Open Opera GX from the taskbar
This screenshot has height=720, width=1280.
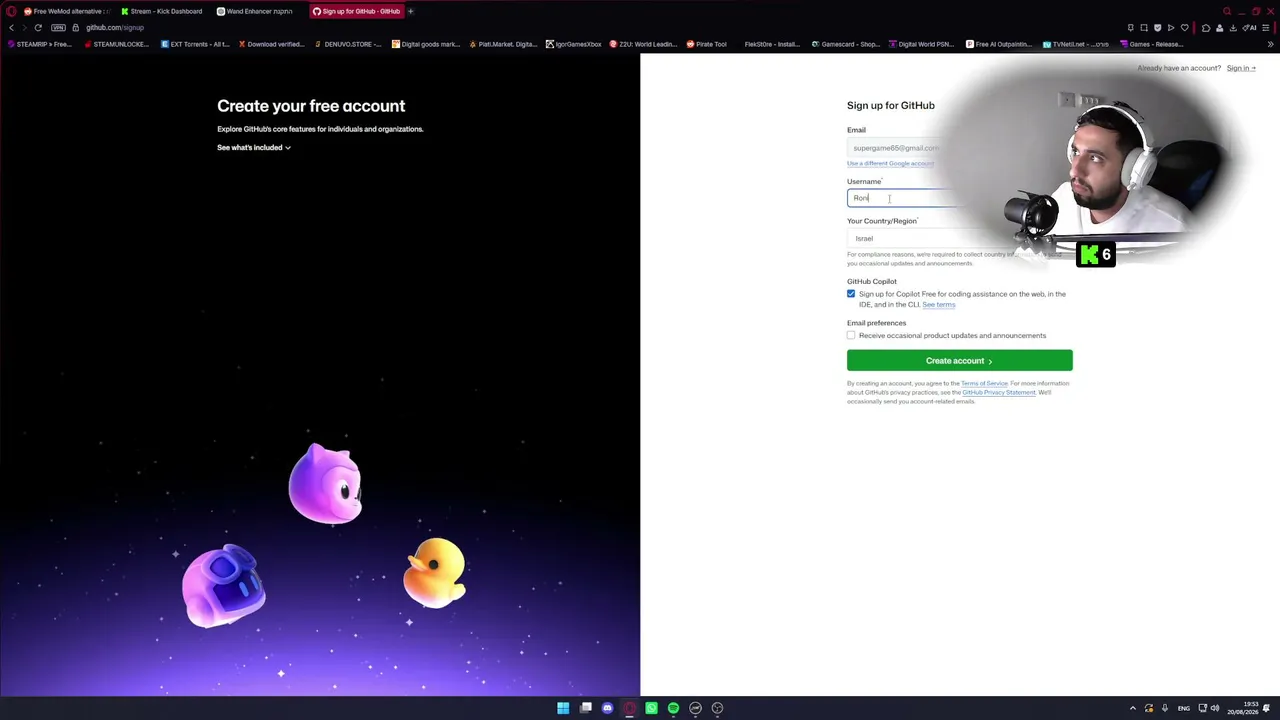pos(629,708)
